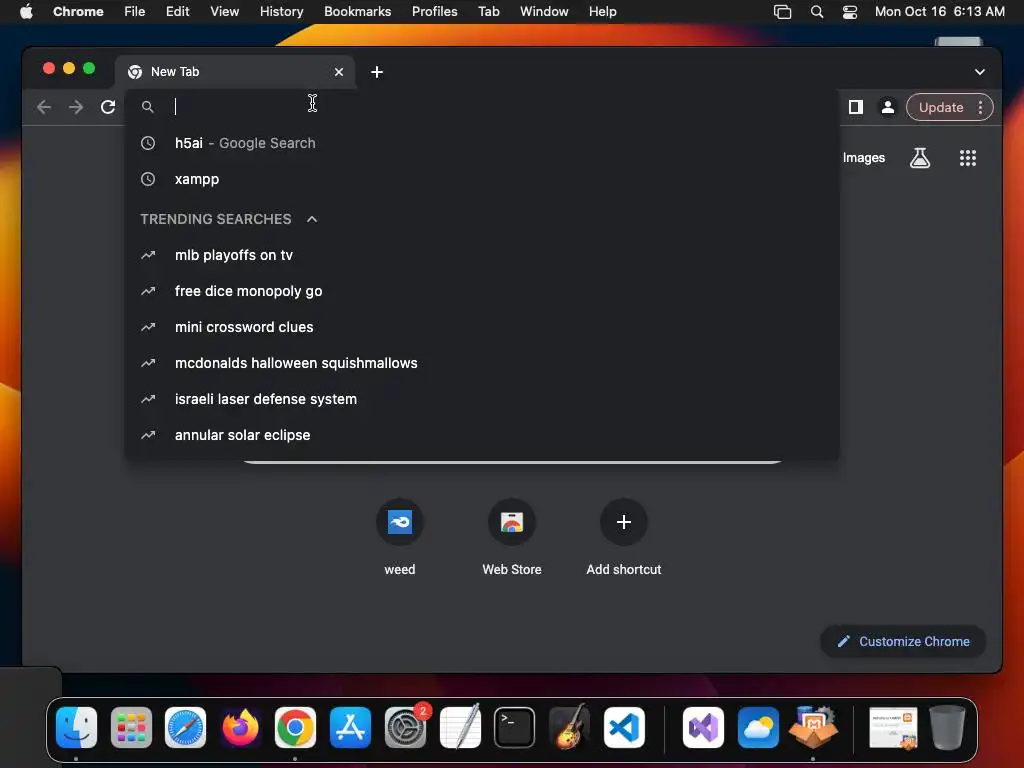Image resolution: width=1024 pixels, height=768 pixels.
Task: Open TextEdit from the dock
Action: point(460,728)
